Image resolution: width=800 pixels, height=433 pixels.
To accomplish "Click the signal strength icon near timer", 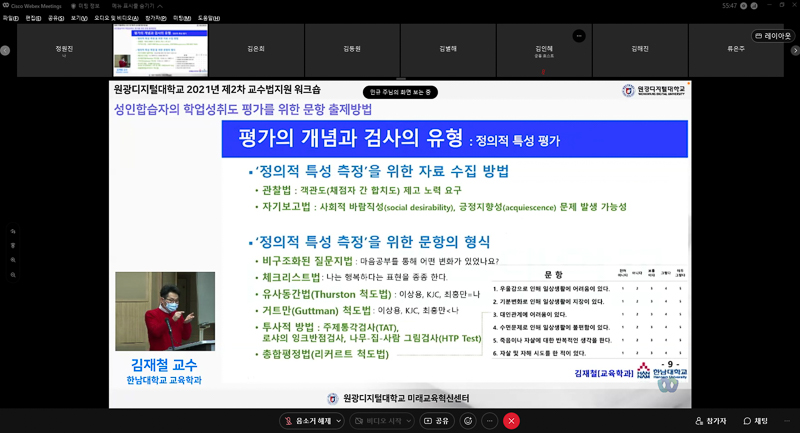I will coord(754,6).
